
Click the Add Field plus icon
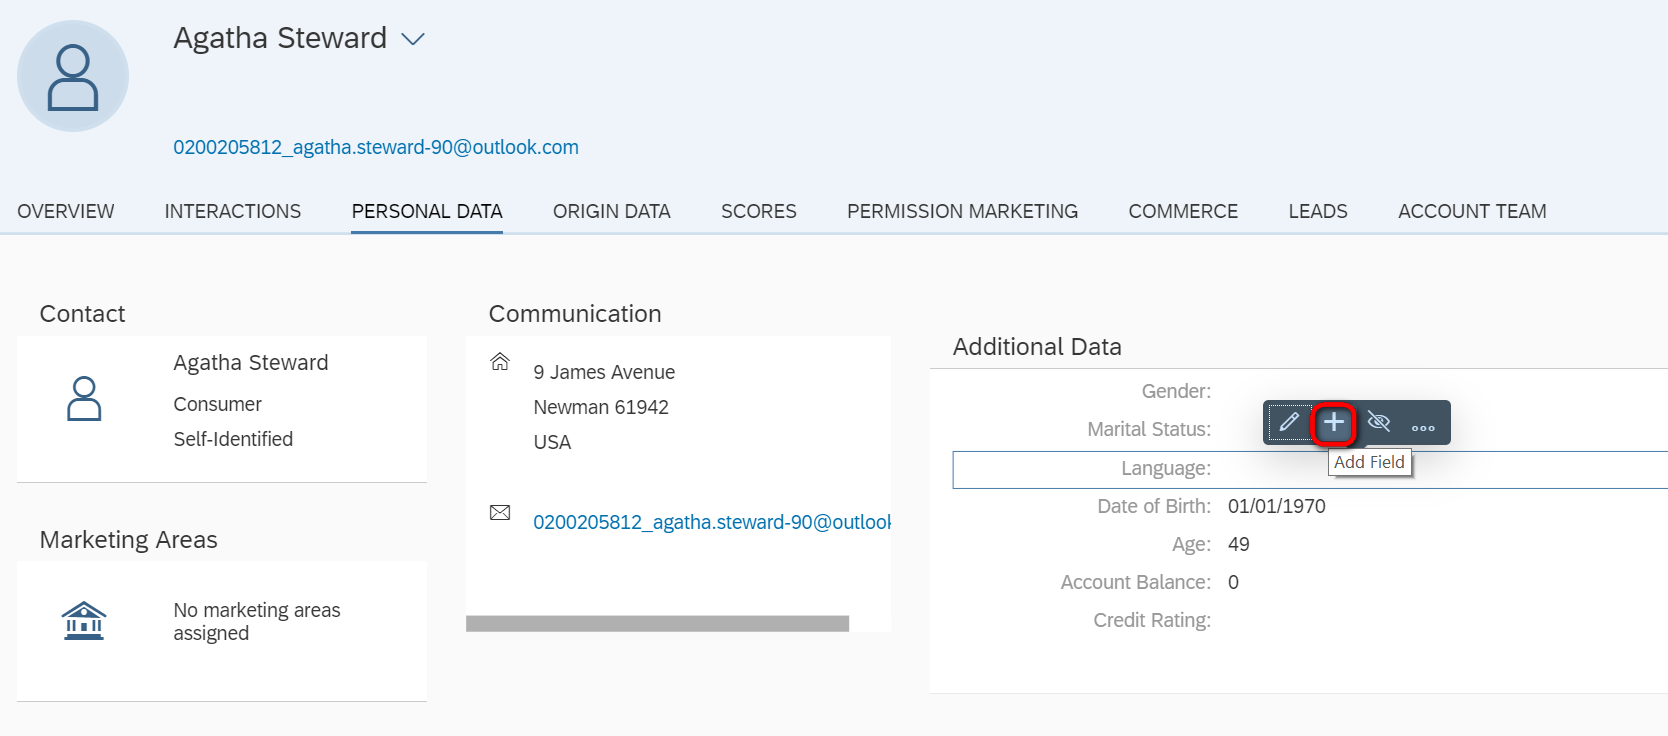point(1334,423)
